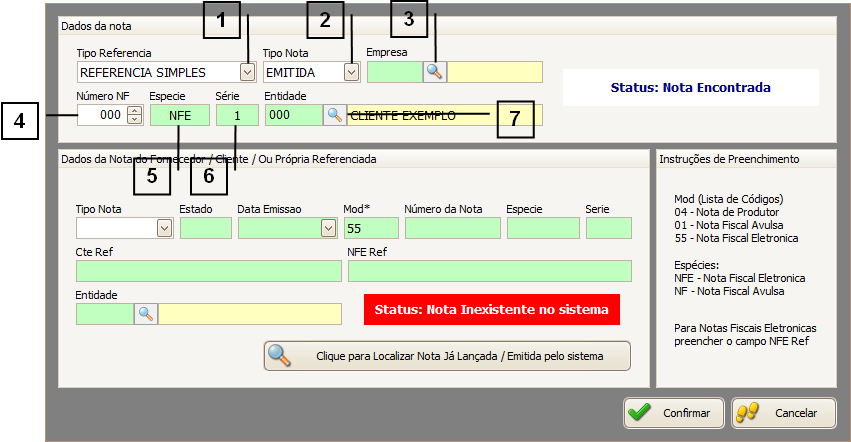Focus the Número da Nota field
This screenshot has height=442, width=851.
(452, 228)
